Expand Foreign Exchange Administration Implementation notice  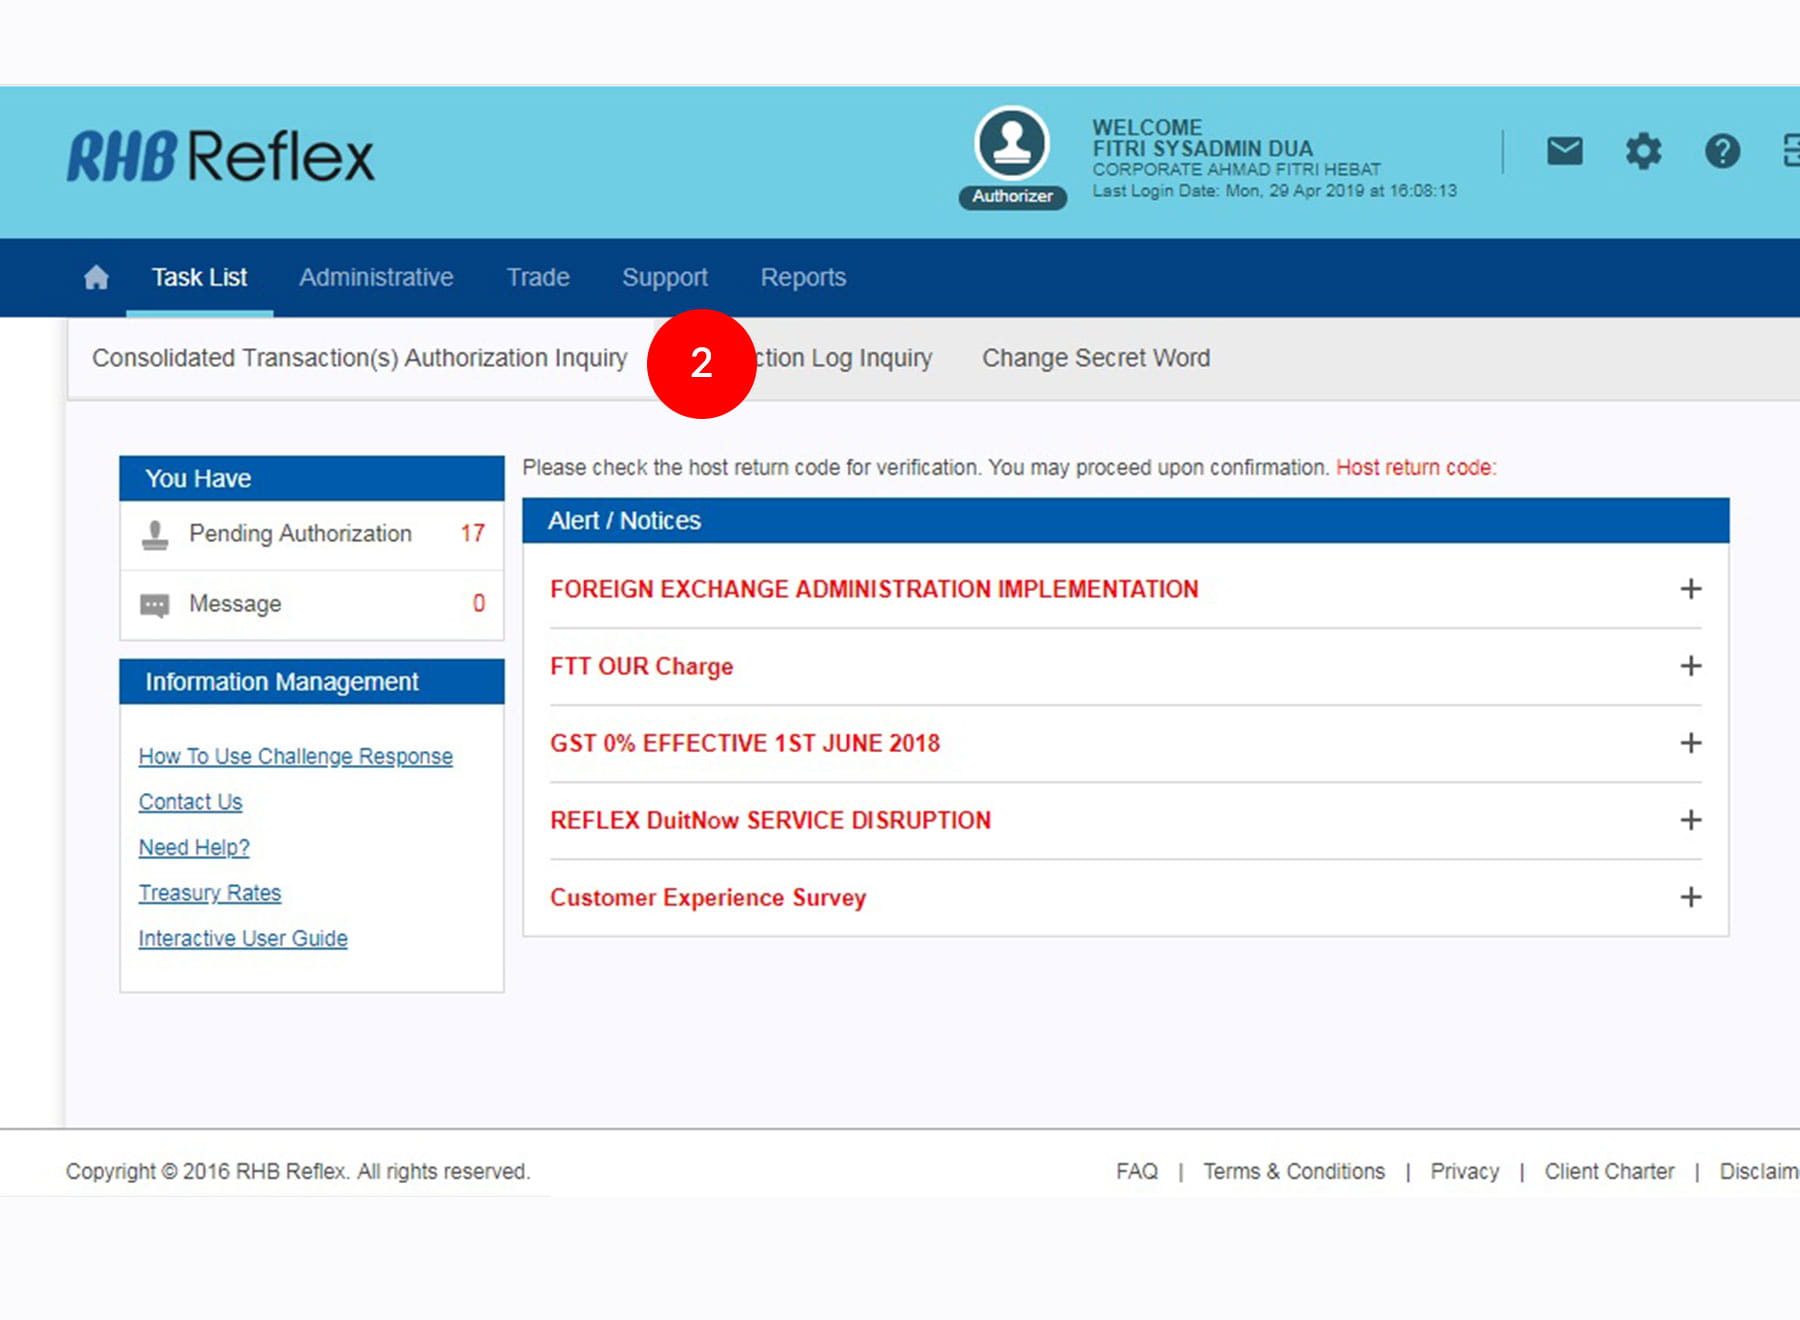1690,589
